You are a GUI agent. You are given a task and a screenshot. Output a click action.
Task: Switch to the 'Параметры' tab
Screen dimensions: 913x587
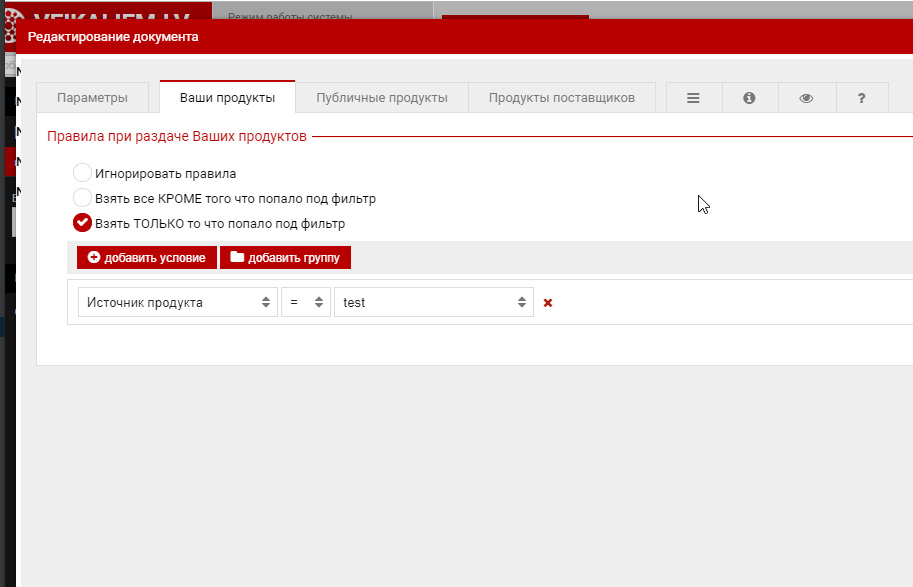pyautogui.click(x=92, y=98)
